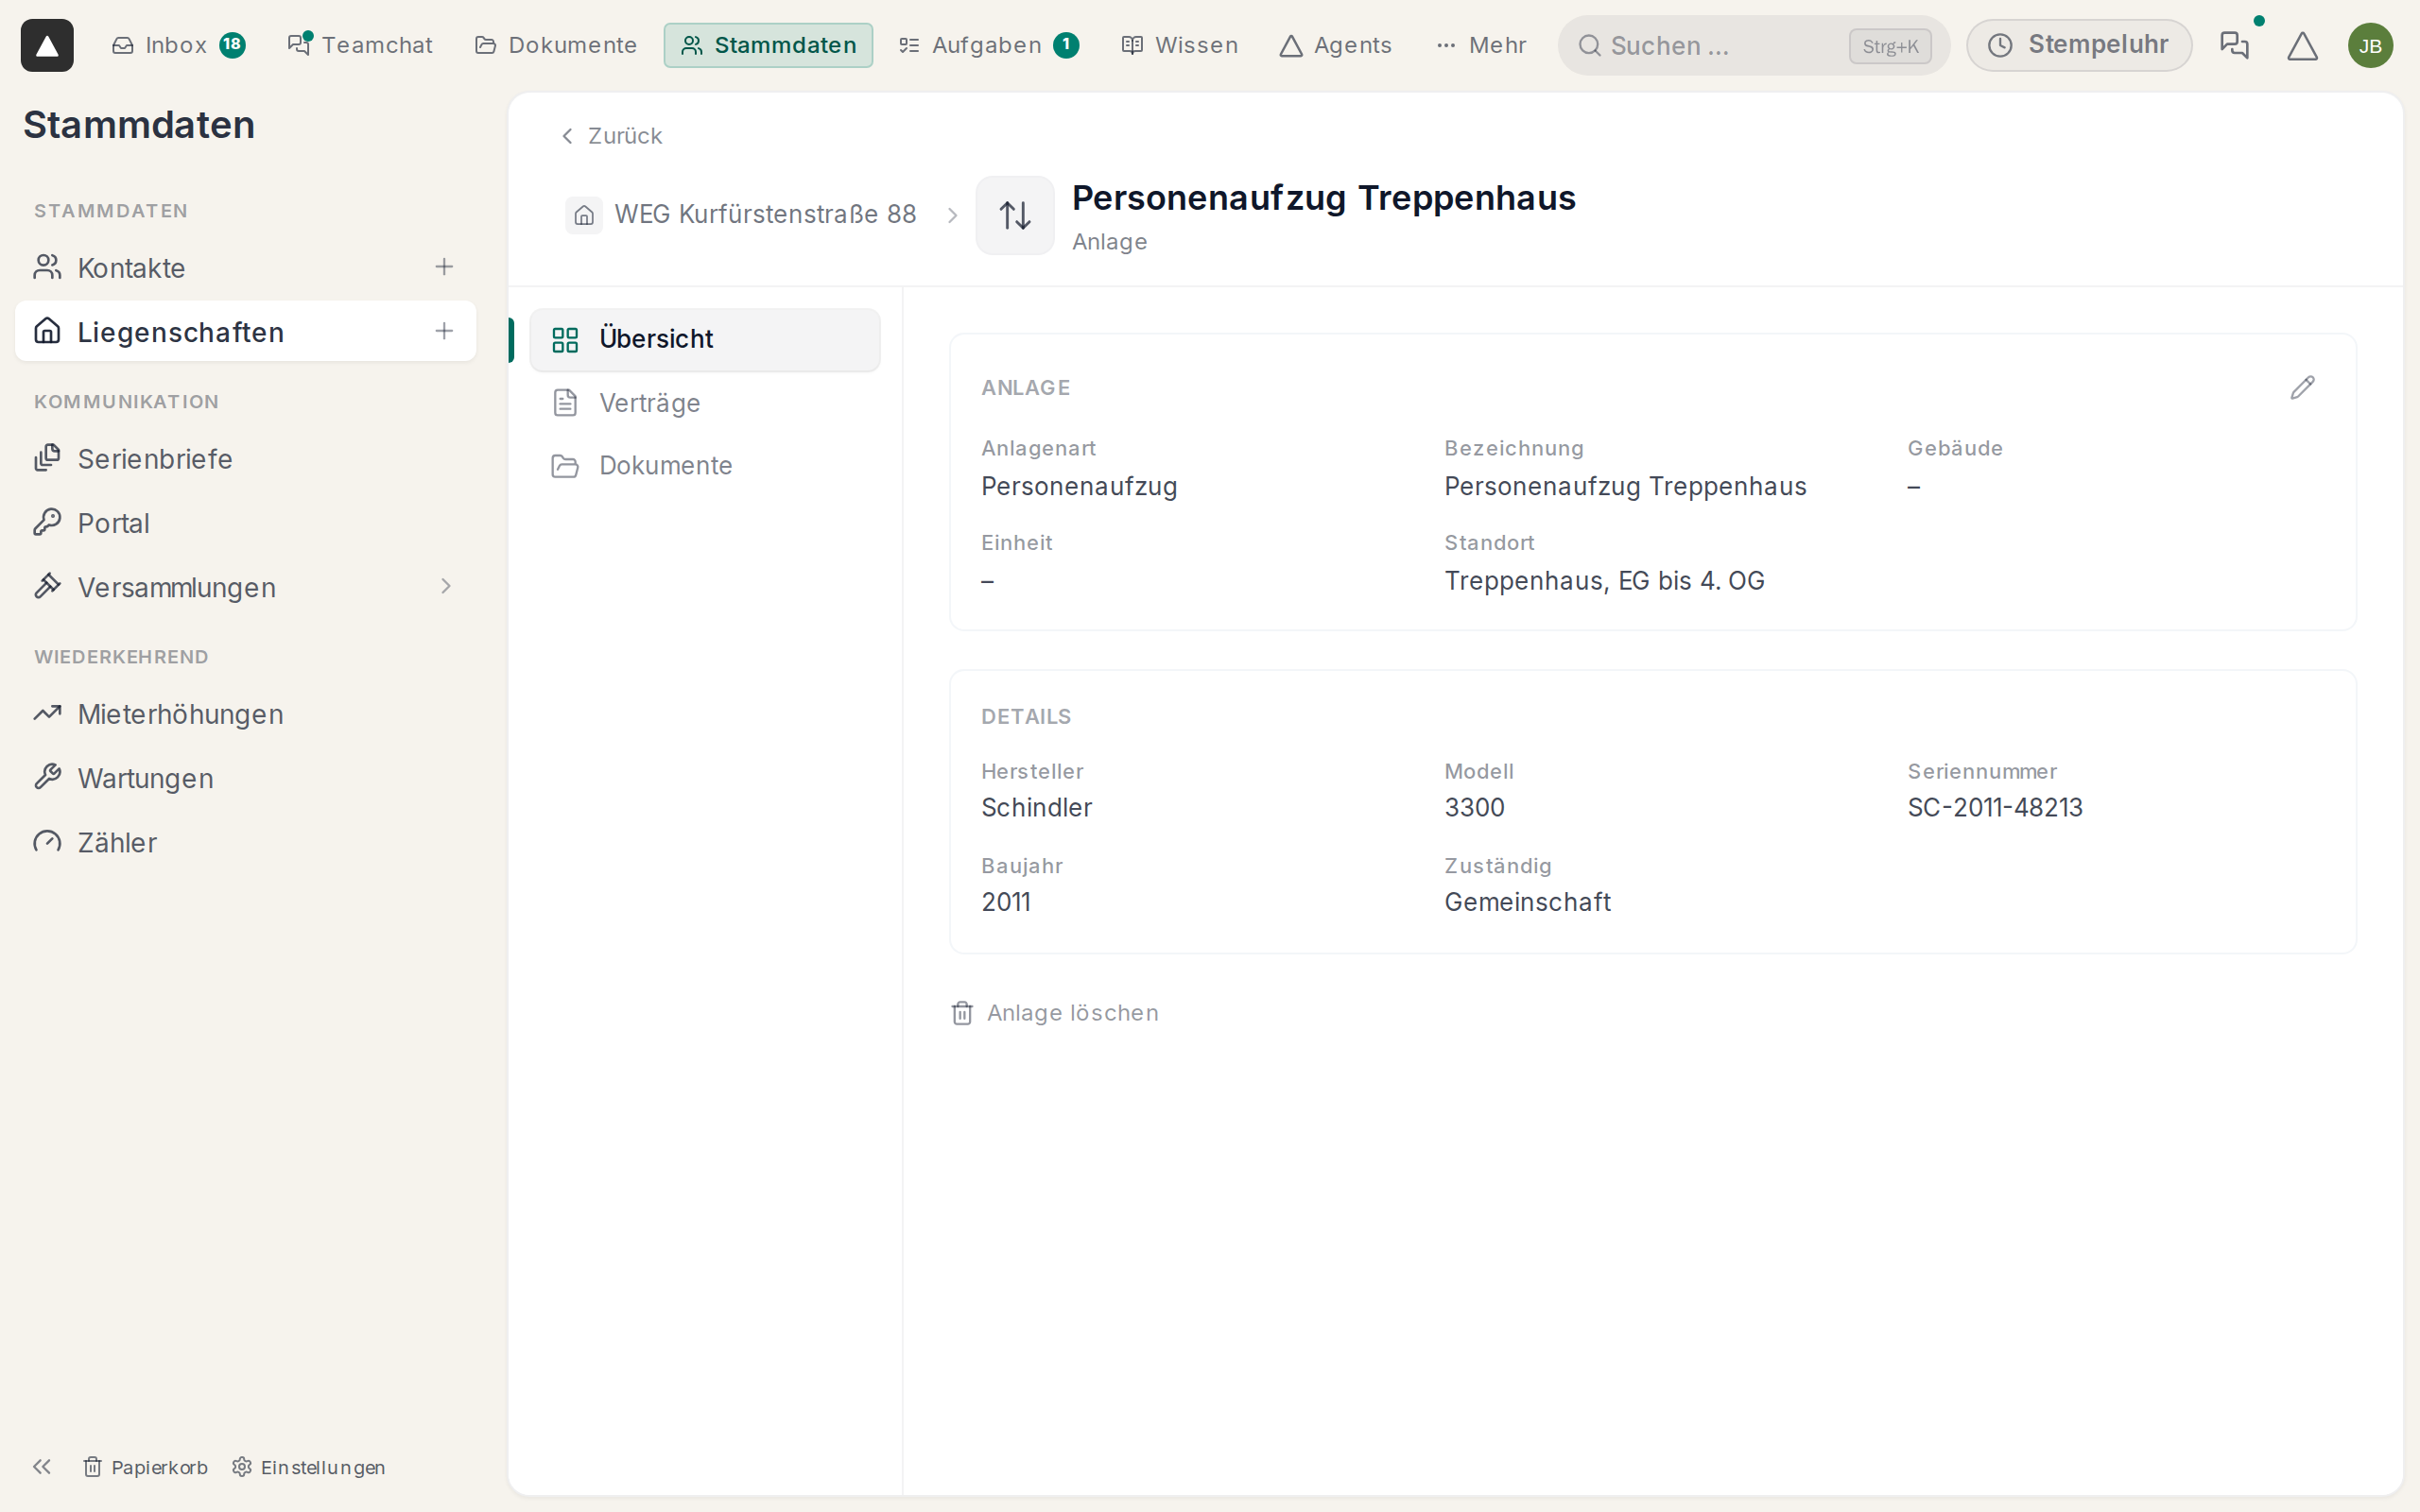Switch to the Übersicht tab

pos(705,339)
